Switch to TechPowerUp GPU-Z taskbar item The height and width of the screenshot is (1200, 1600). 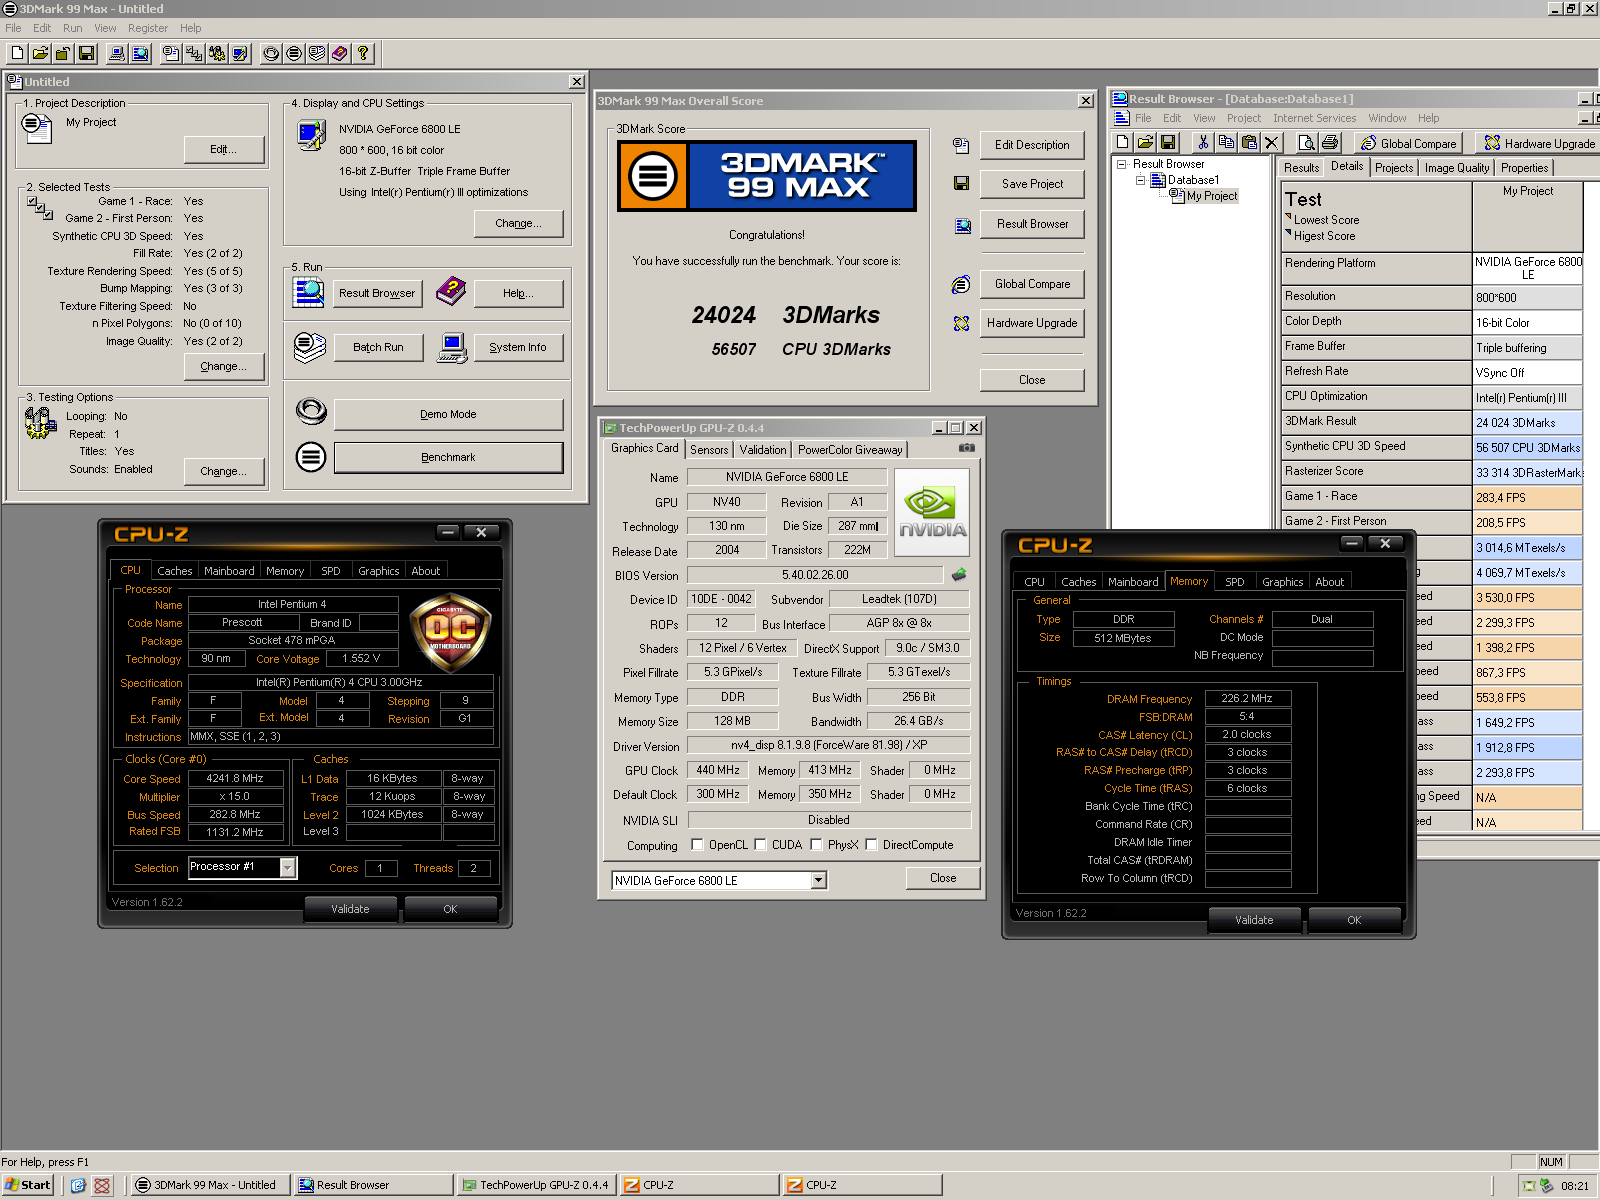tap(537, 1185)
